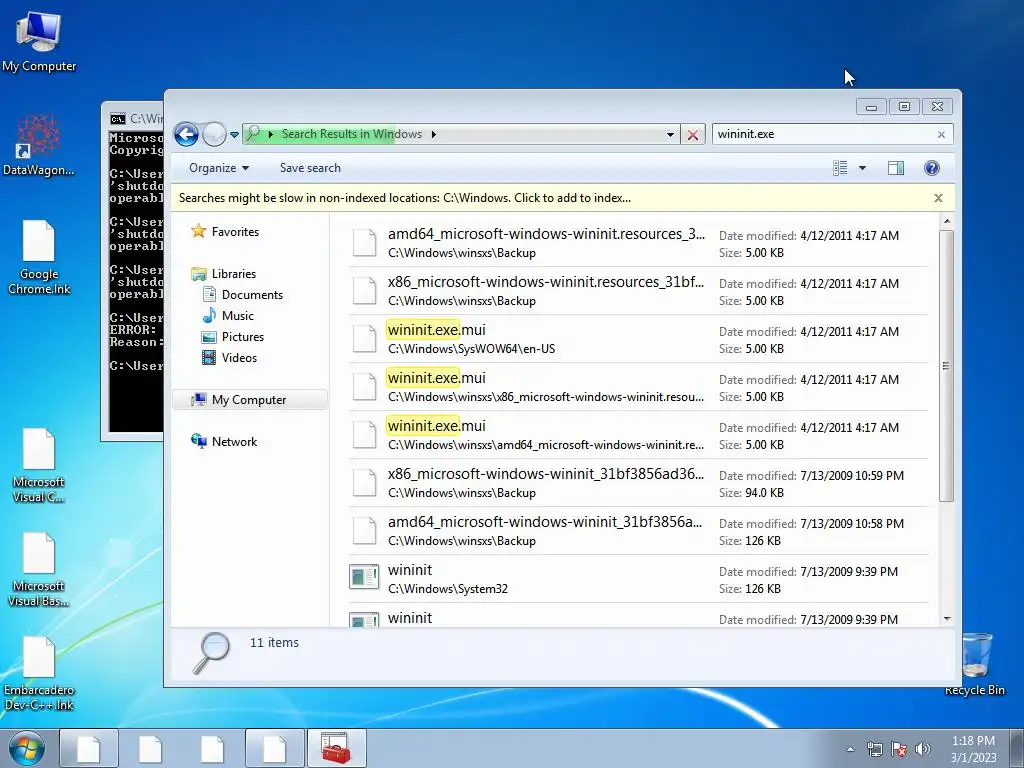Screen dimensions: 1024x768
Task: Select Microsoft Visual Bas desktop icon
Action: (x=39, y=569)
